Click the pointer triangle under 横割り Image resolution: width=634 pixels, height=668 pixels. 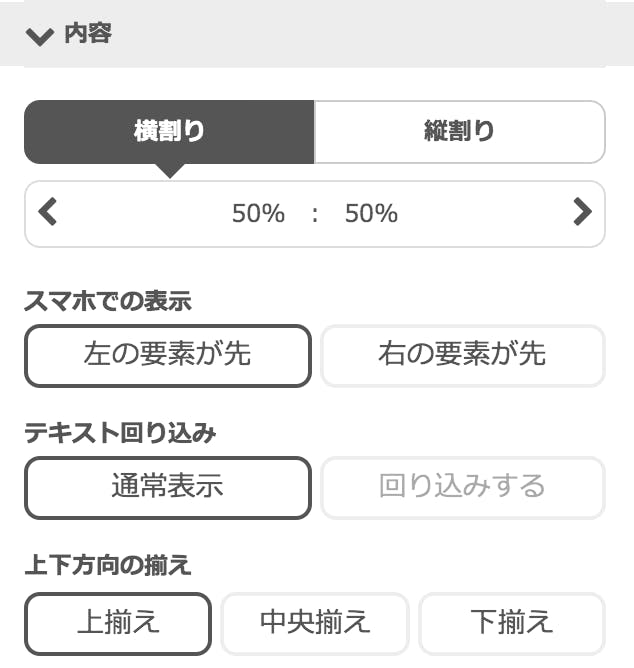(170, 171)
